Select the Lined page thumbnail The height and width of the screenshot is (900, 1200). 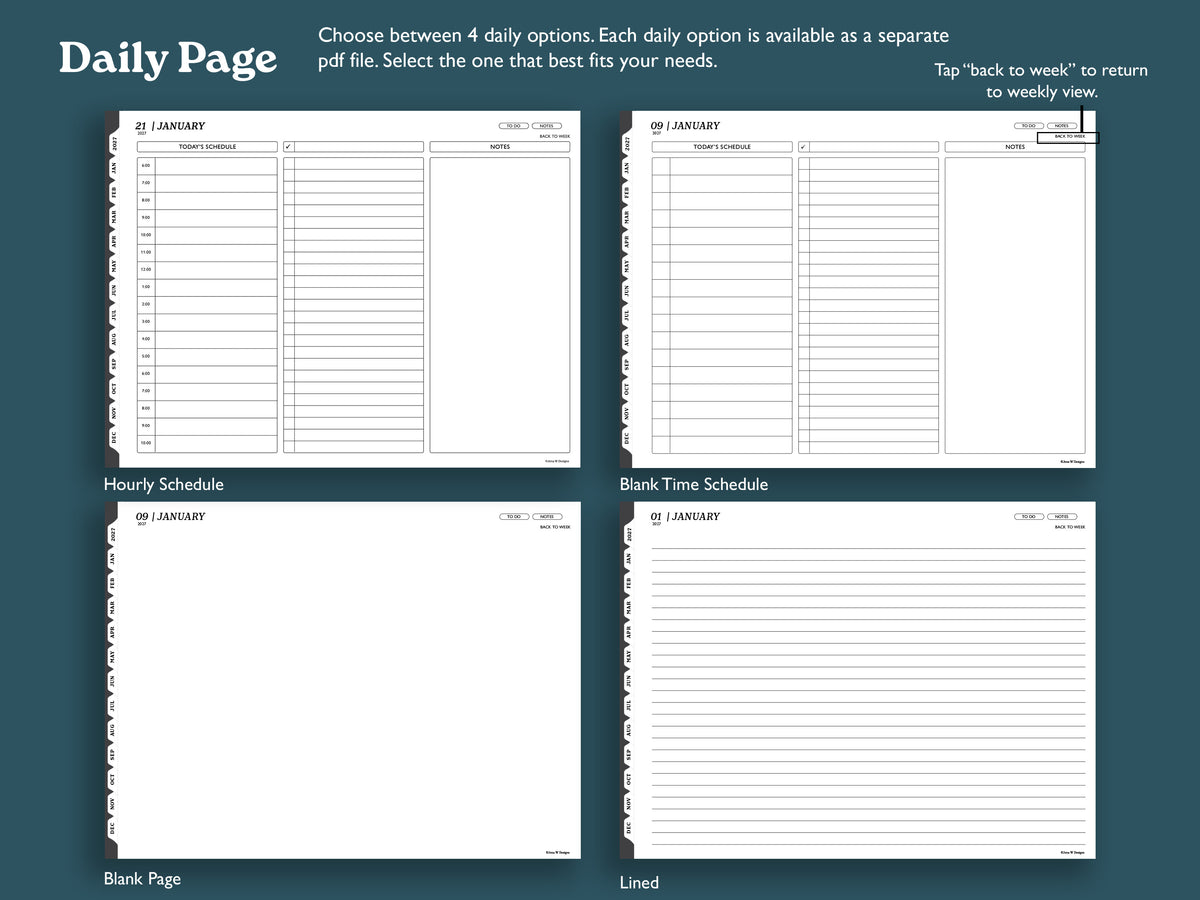[x=858, y=680]
